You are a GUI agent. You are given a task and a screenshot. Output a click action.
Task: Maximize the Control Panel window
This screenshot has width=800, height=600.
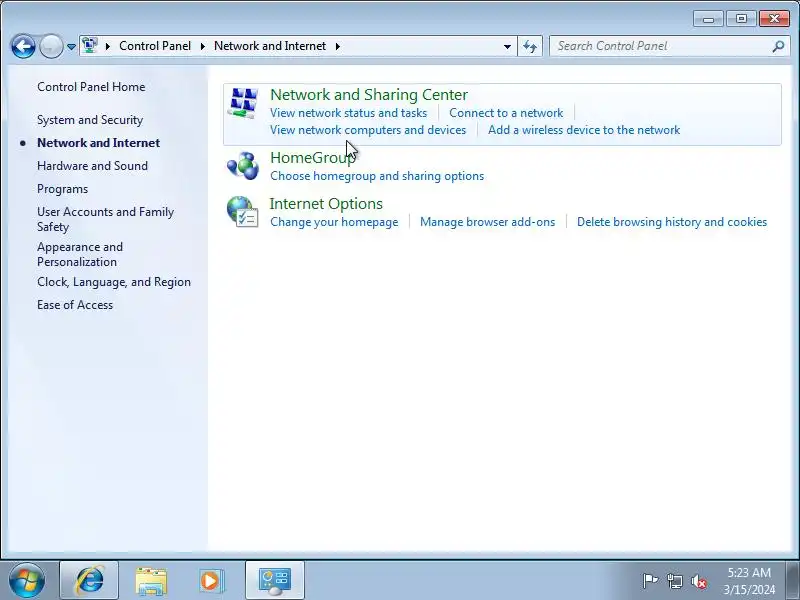[741, 19]
